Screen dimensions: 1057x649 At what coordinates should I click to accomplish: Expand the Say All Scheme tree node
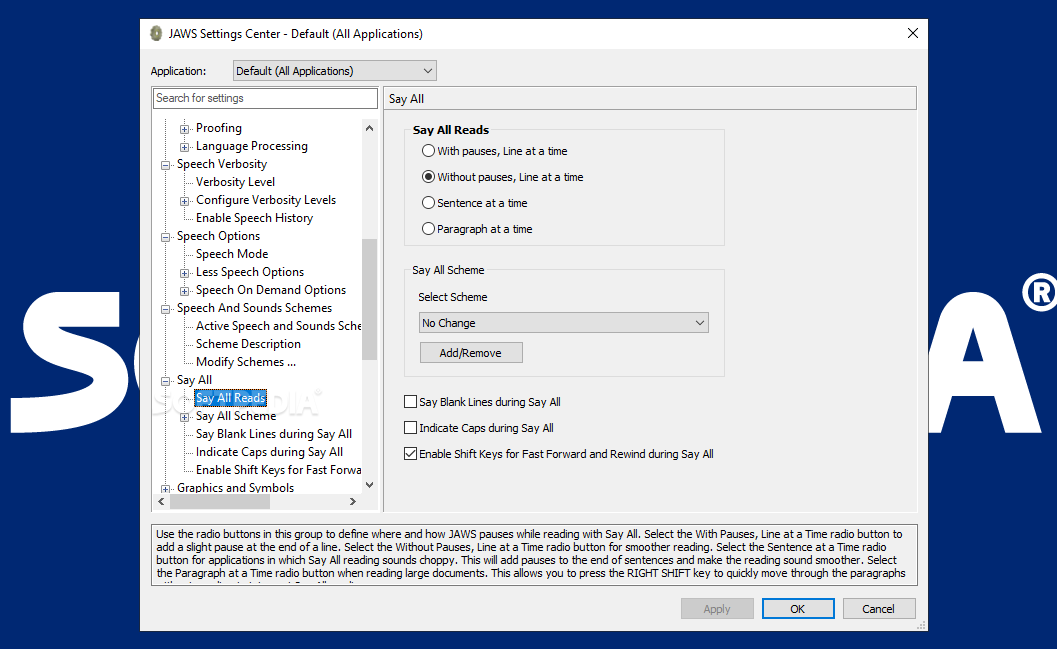click(x=184, y=417)
